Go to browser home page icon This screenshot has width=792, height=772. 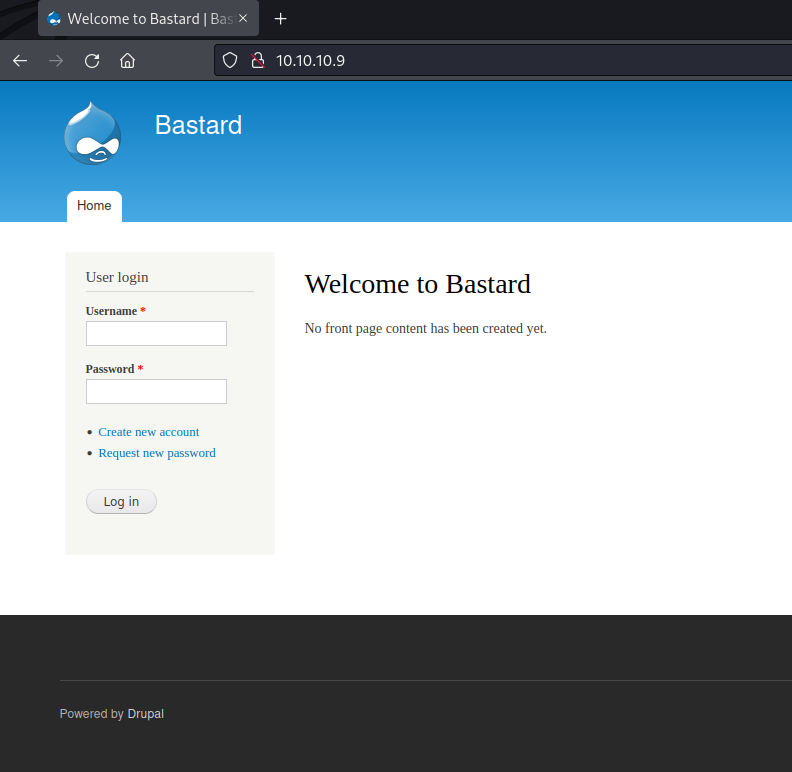click(x=127, y=61)
